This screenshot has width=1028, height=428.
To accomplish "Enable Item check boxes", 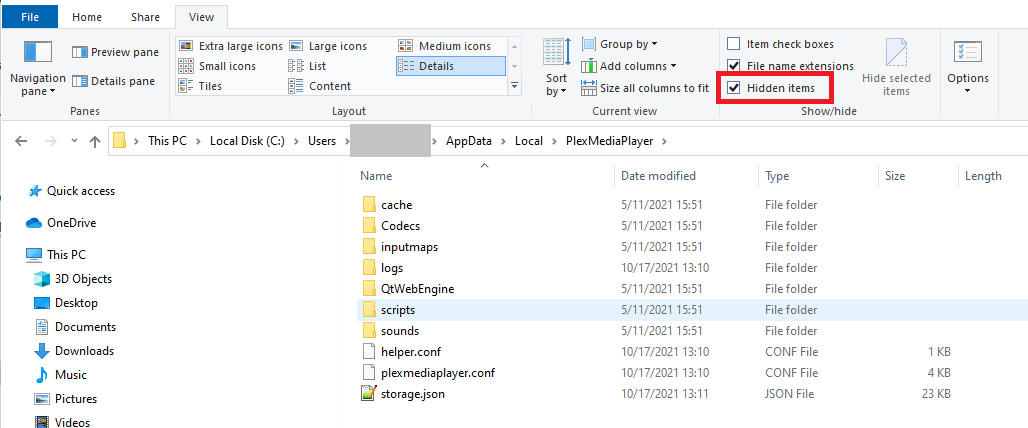I will click(734, 44).
